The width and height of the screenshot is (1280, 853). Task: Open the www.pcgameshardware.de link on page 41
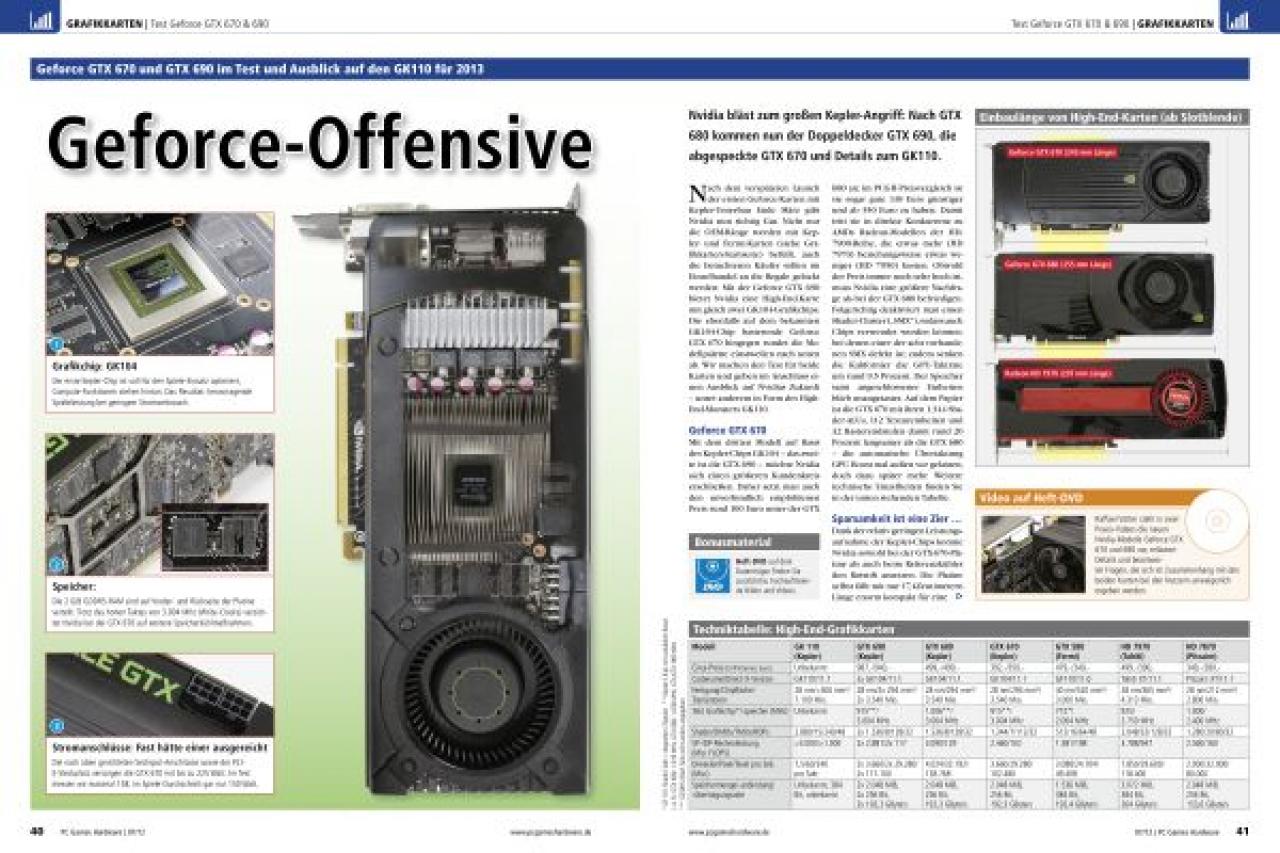(728, 832)
